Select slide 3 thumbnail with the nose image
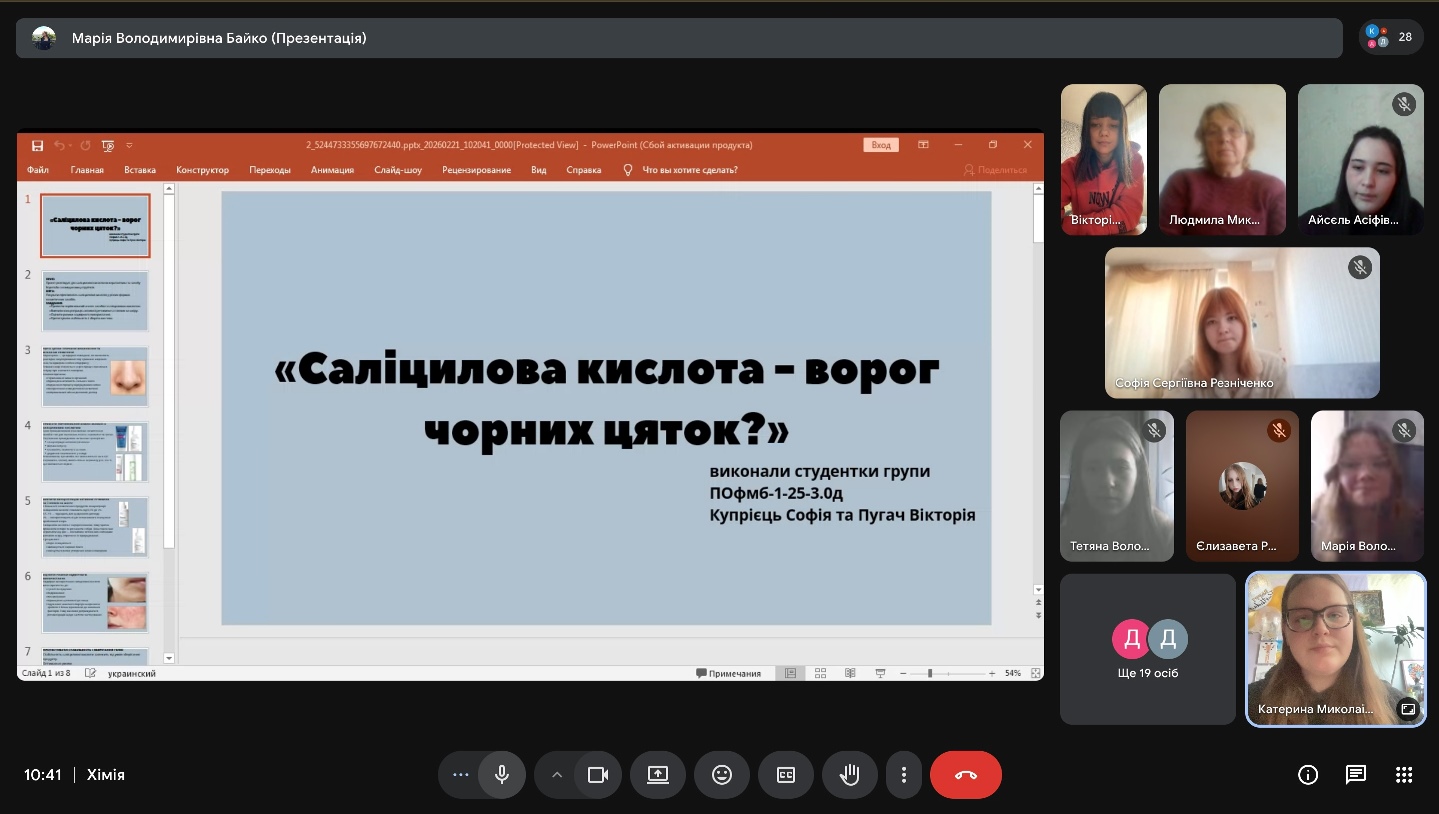 point(95,376)
